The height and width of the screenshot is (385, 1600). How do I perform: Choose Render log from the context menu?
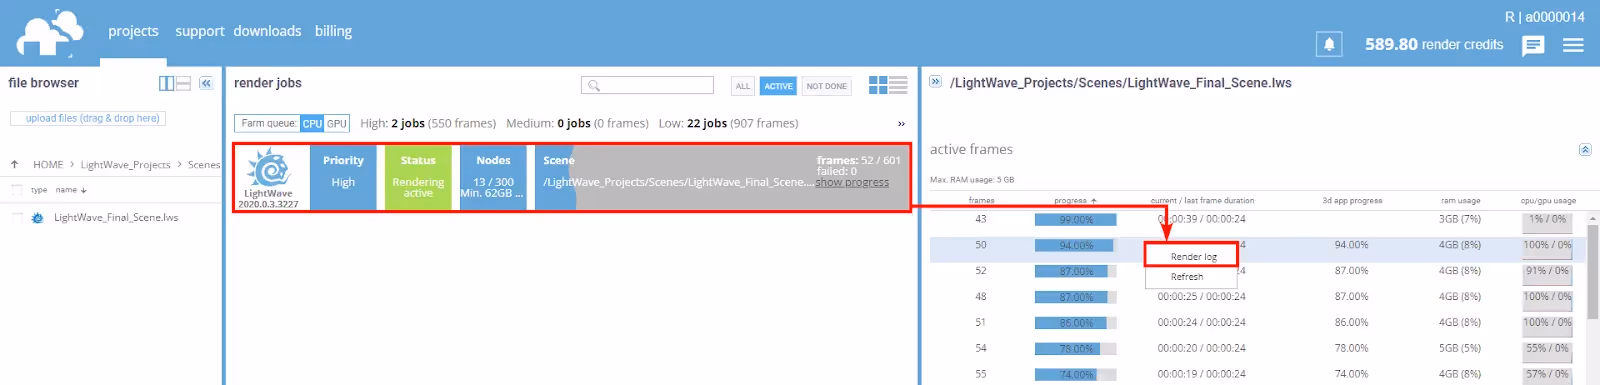click(x=1193, y=257)
